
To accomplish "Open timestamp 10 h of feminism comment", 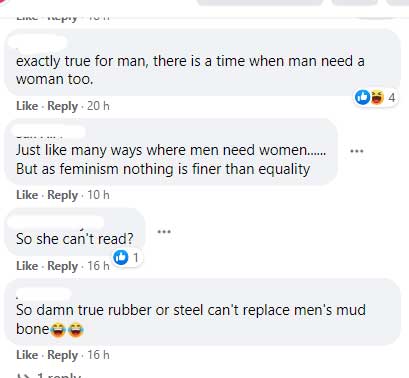I will coord(98,195).
